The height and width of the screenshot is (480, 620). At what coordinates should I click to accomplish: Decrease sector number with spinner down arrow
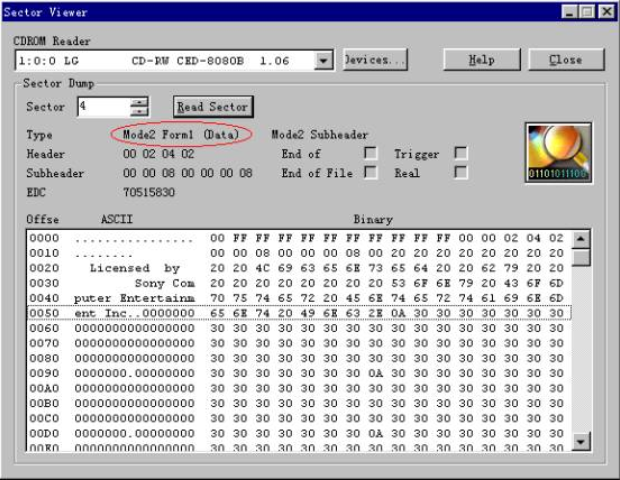(139, 112)
